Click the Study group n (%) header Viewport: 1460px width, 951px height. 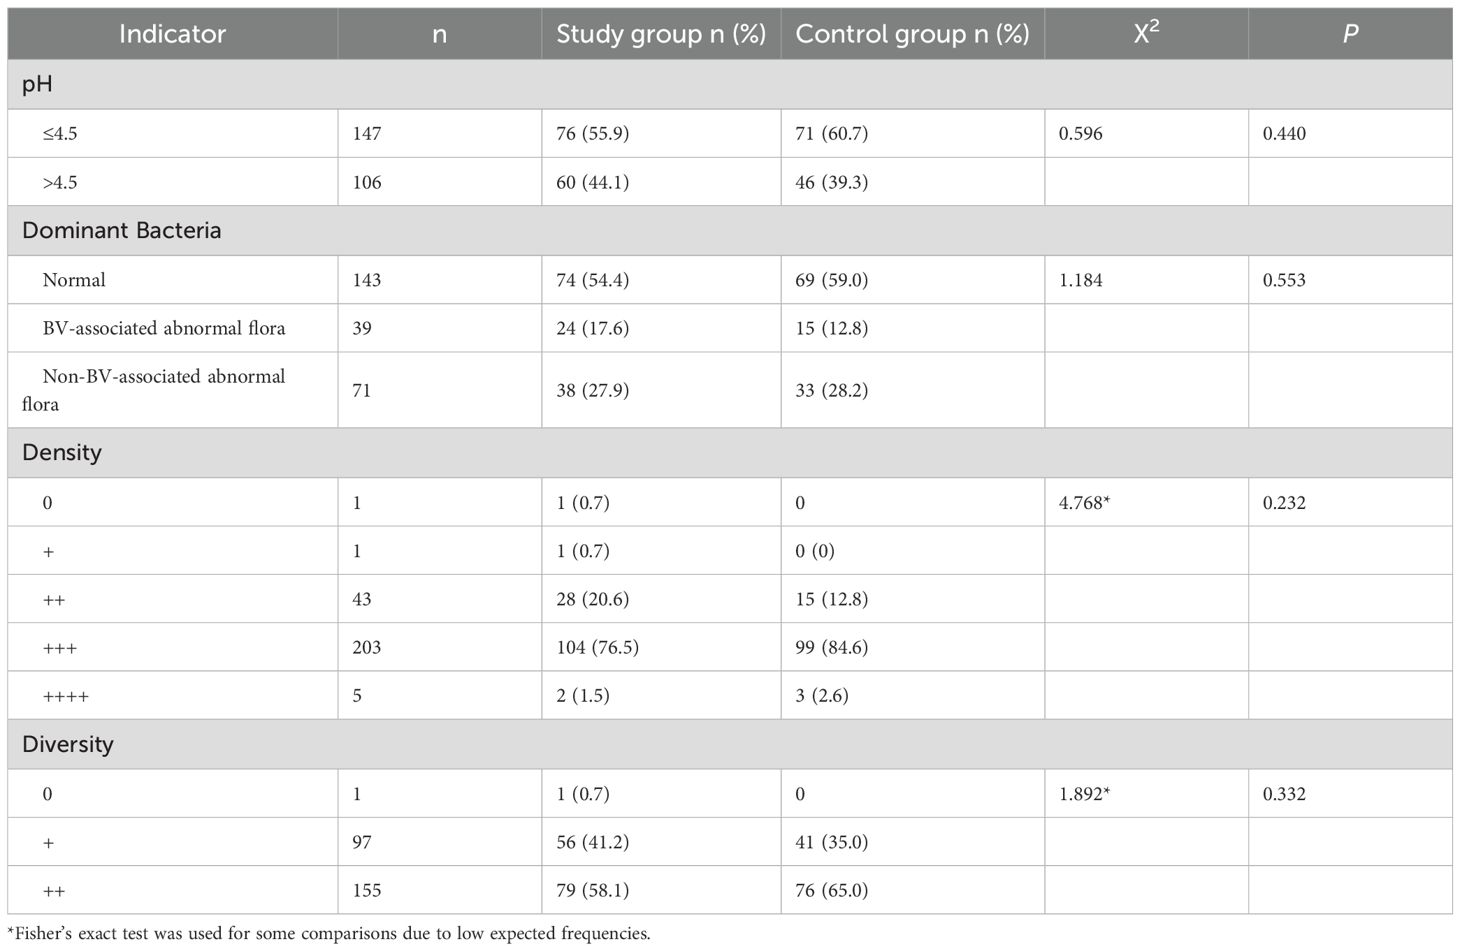pyautogui.click(x=661, y=34)
